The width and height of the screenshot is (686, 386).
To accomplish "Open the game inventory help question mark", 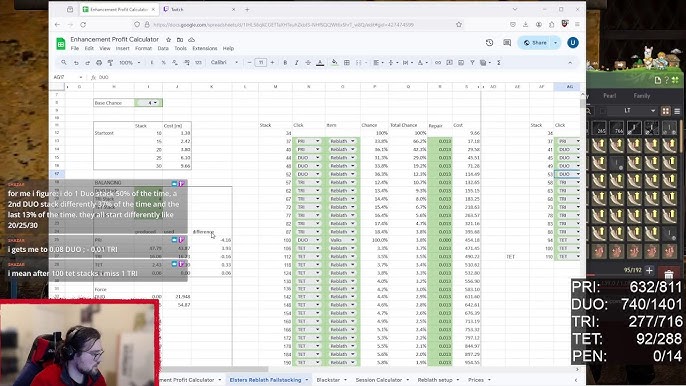I will point(667,80).
